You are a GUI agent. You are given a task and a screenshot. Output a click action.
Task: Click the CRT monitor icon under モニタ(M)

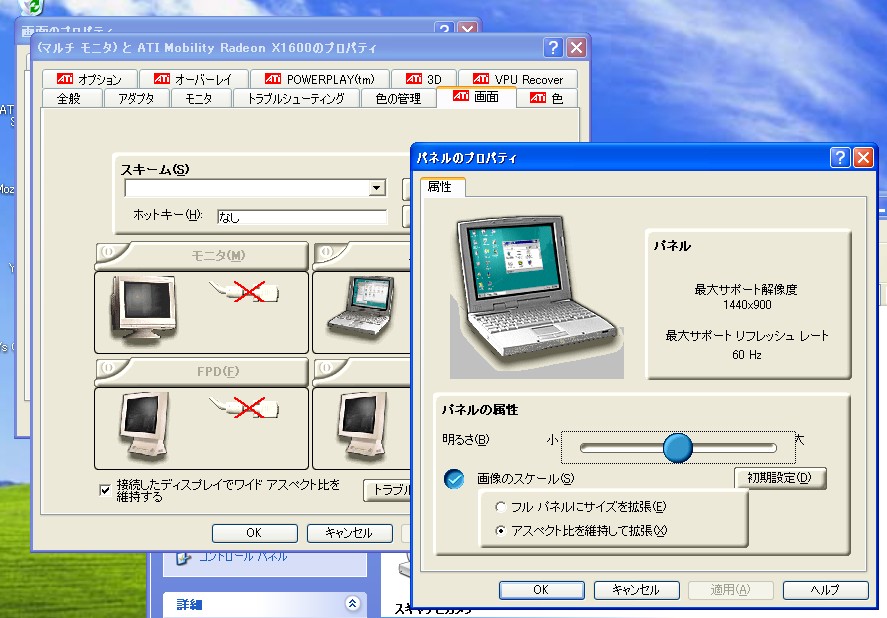pyautogui.click(x=144, y=308)
